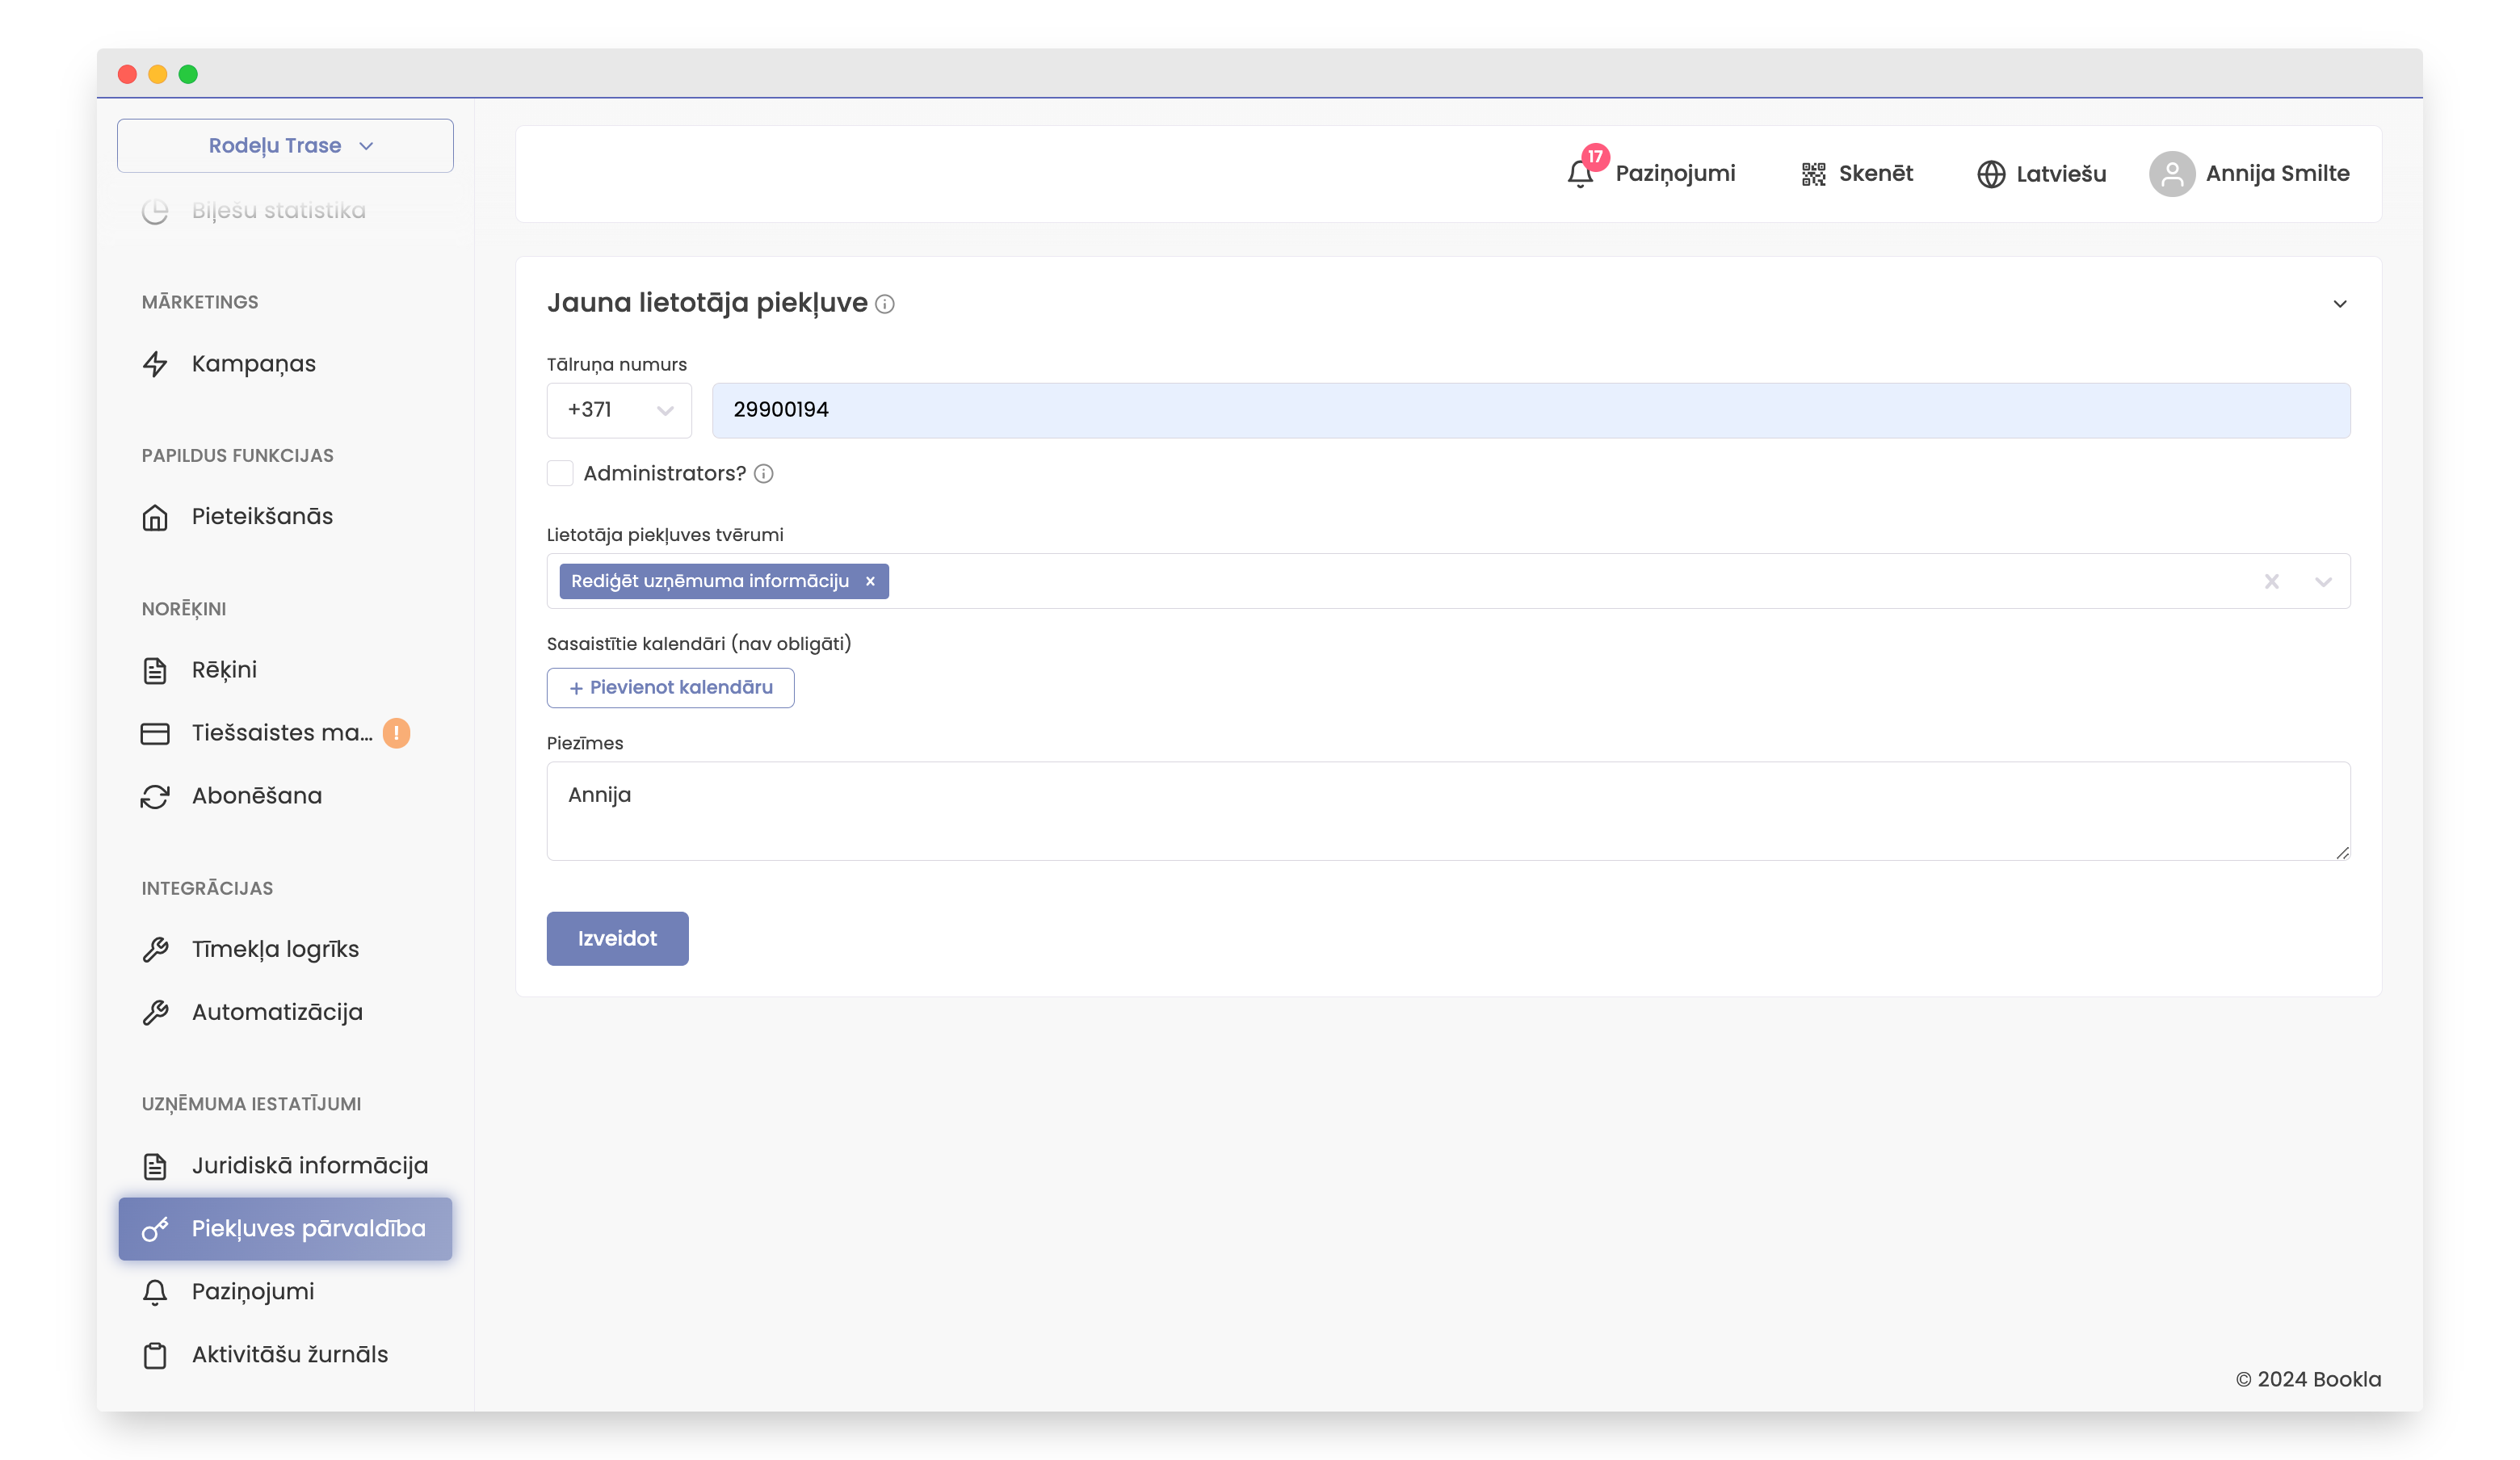This screenshot has height=1460, width=2520.
Task: Remove the Rediģēt uzņēmuma informāciju tag
Action: [870, 581]
